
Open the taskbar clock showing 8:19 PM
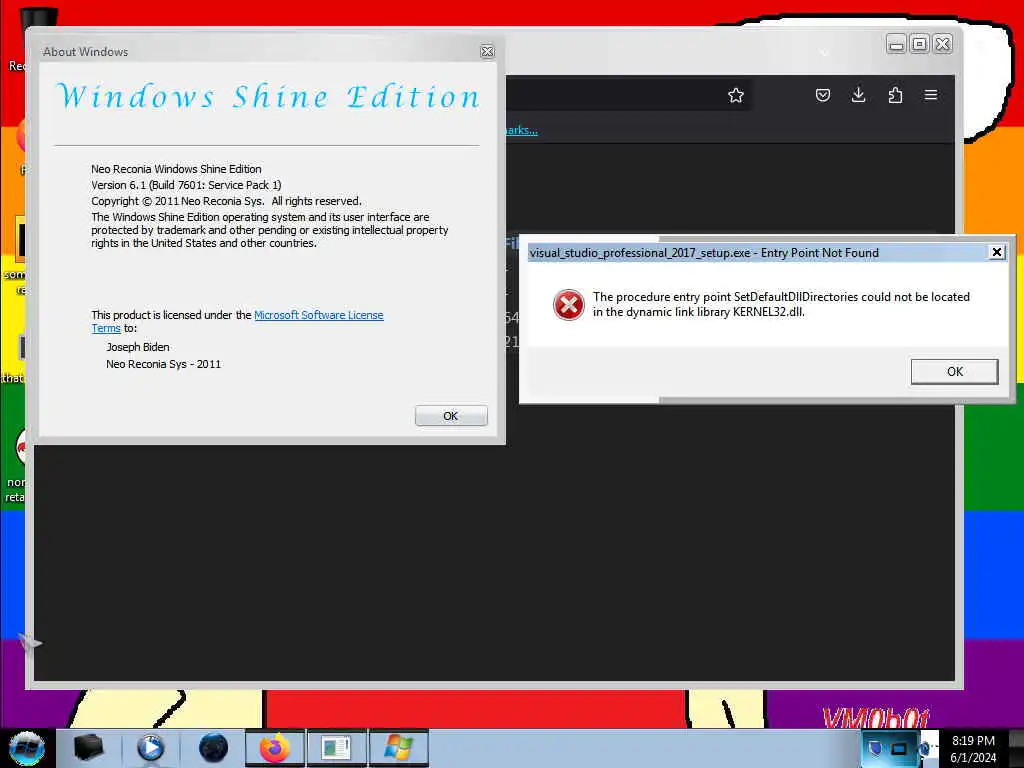973,749
